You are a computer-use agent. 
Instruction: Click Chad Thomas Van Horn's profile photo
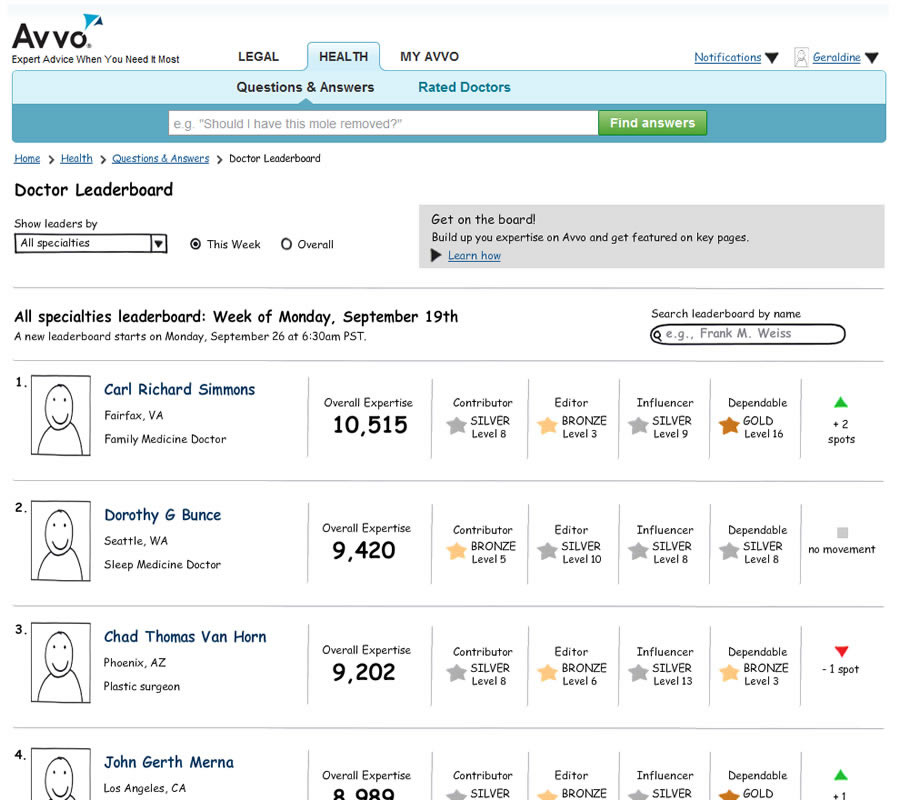(x=61, y=663)
